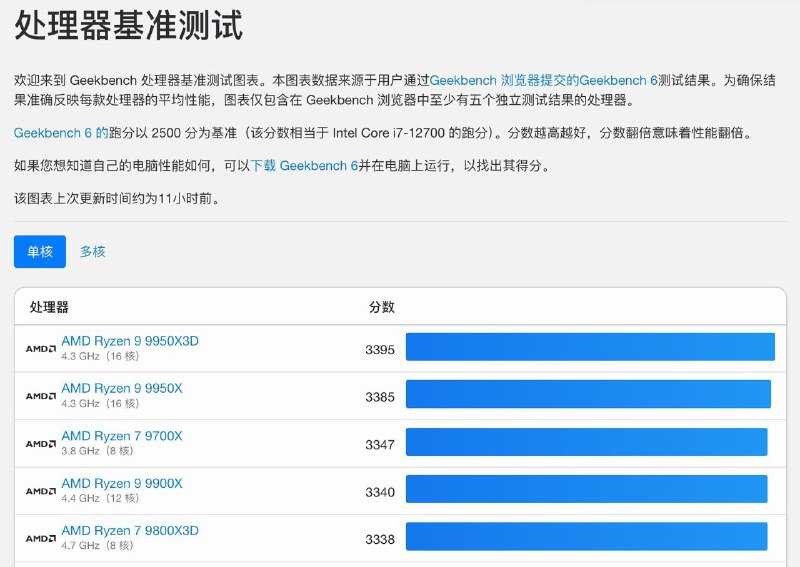Click AMD logo beside Ryzen 9 9900X

coord(40,491)
